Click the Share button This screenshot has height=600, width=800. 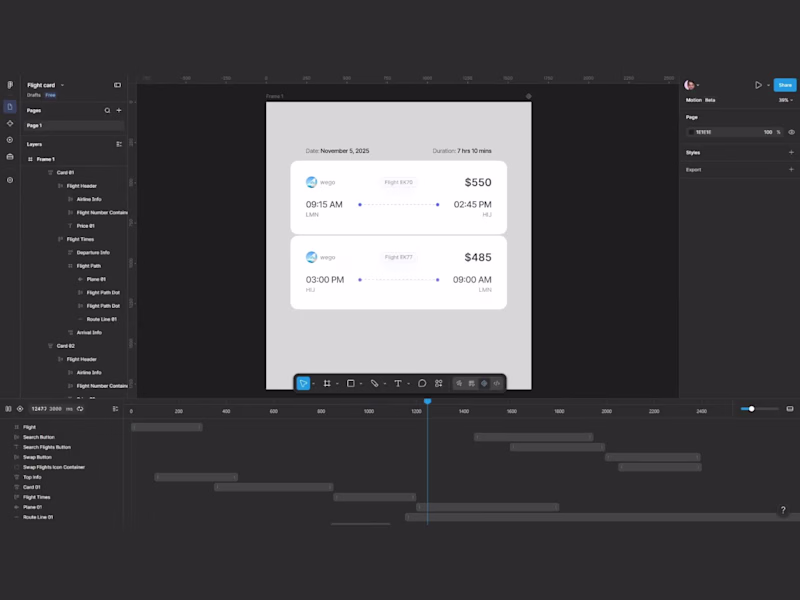point(785,85)
